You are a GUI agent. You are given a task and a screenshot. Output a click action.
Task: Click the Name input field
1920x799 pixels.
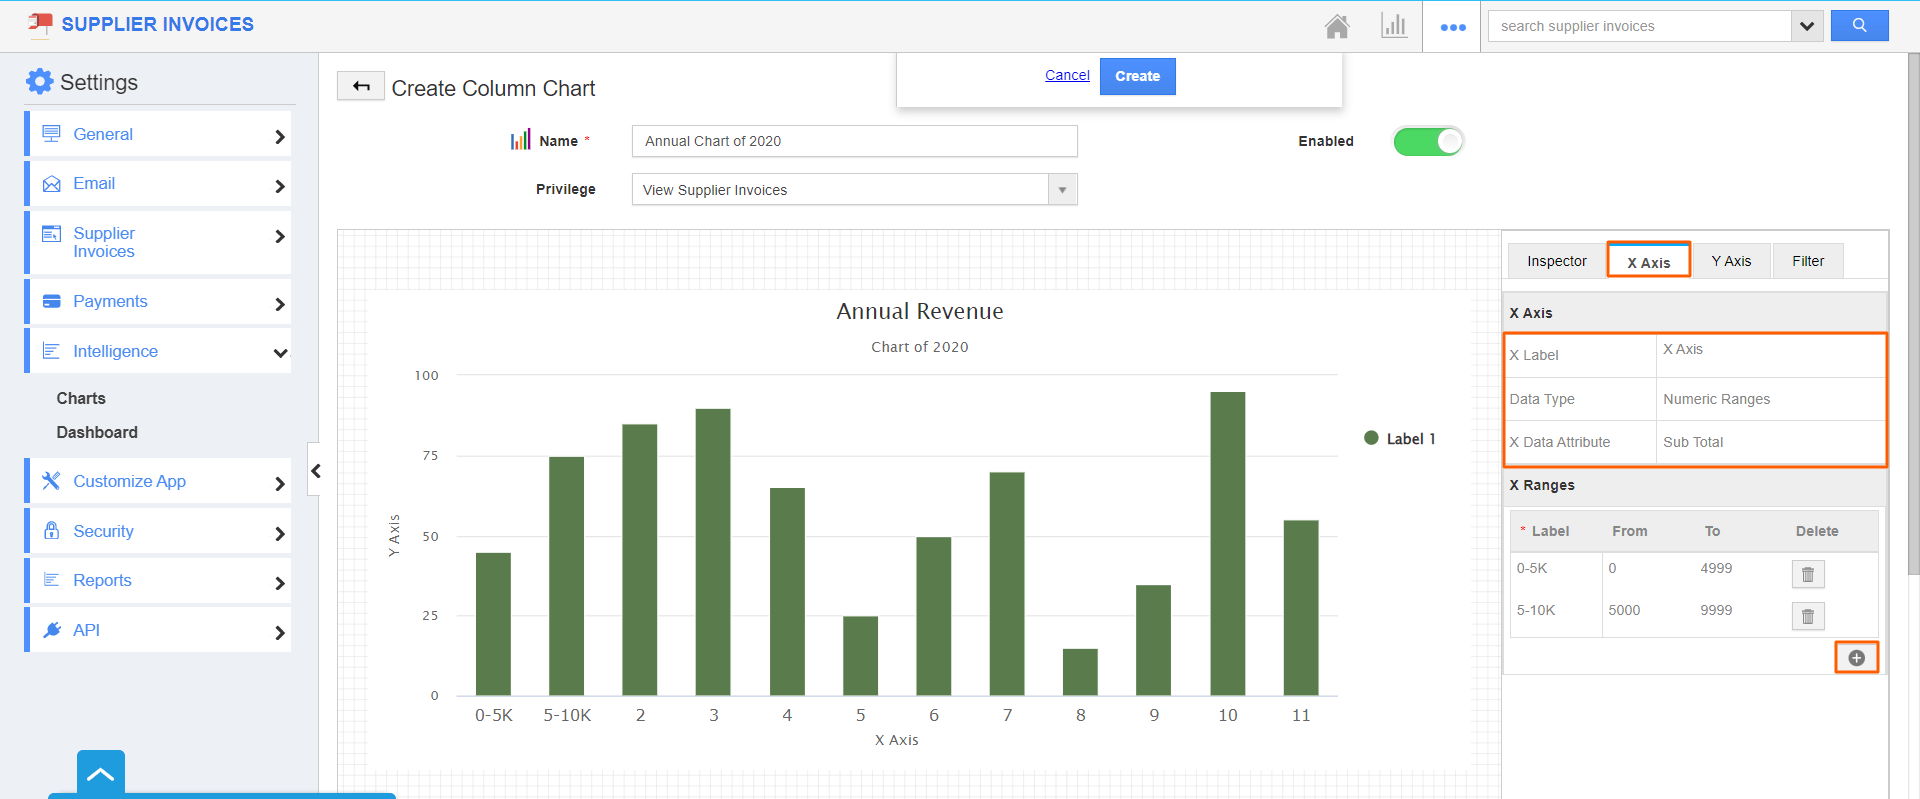(854, 141)
